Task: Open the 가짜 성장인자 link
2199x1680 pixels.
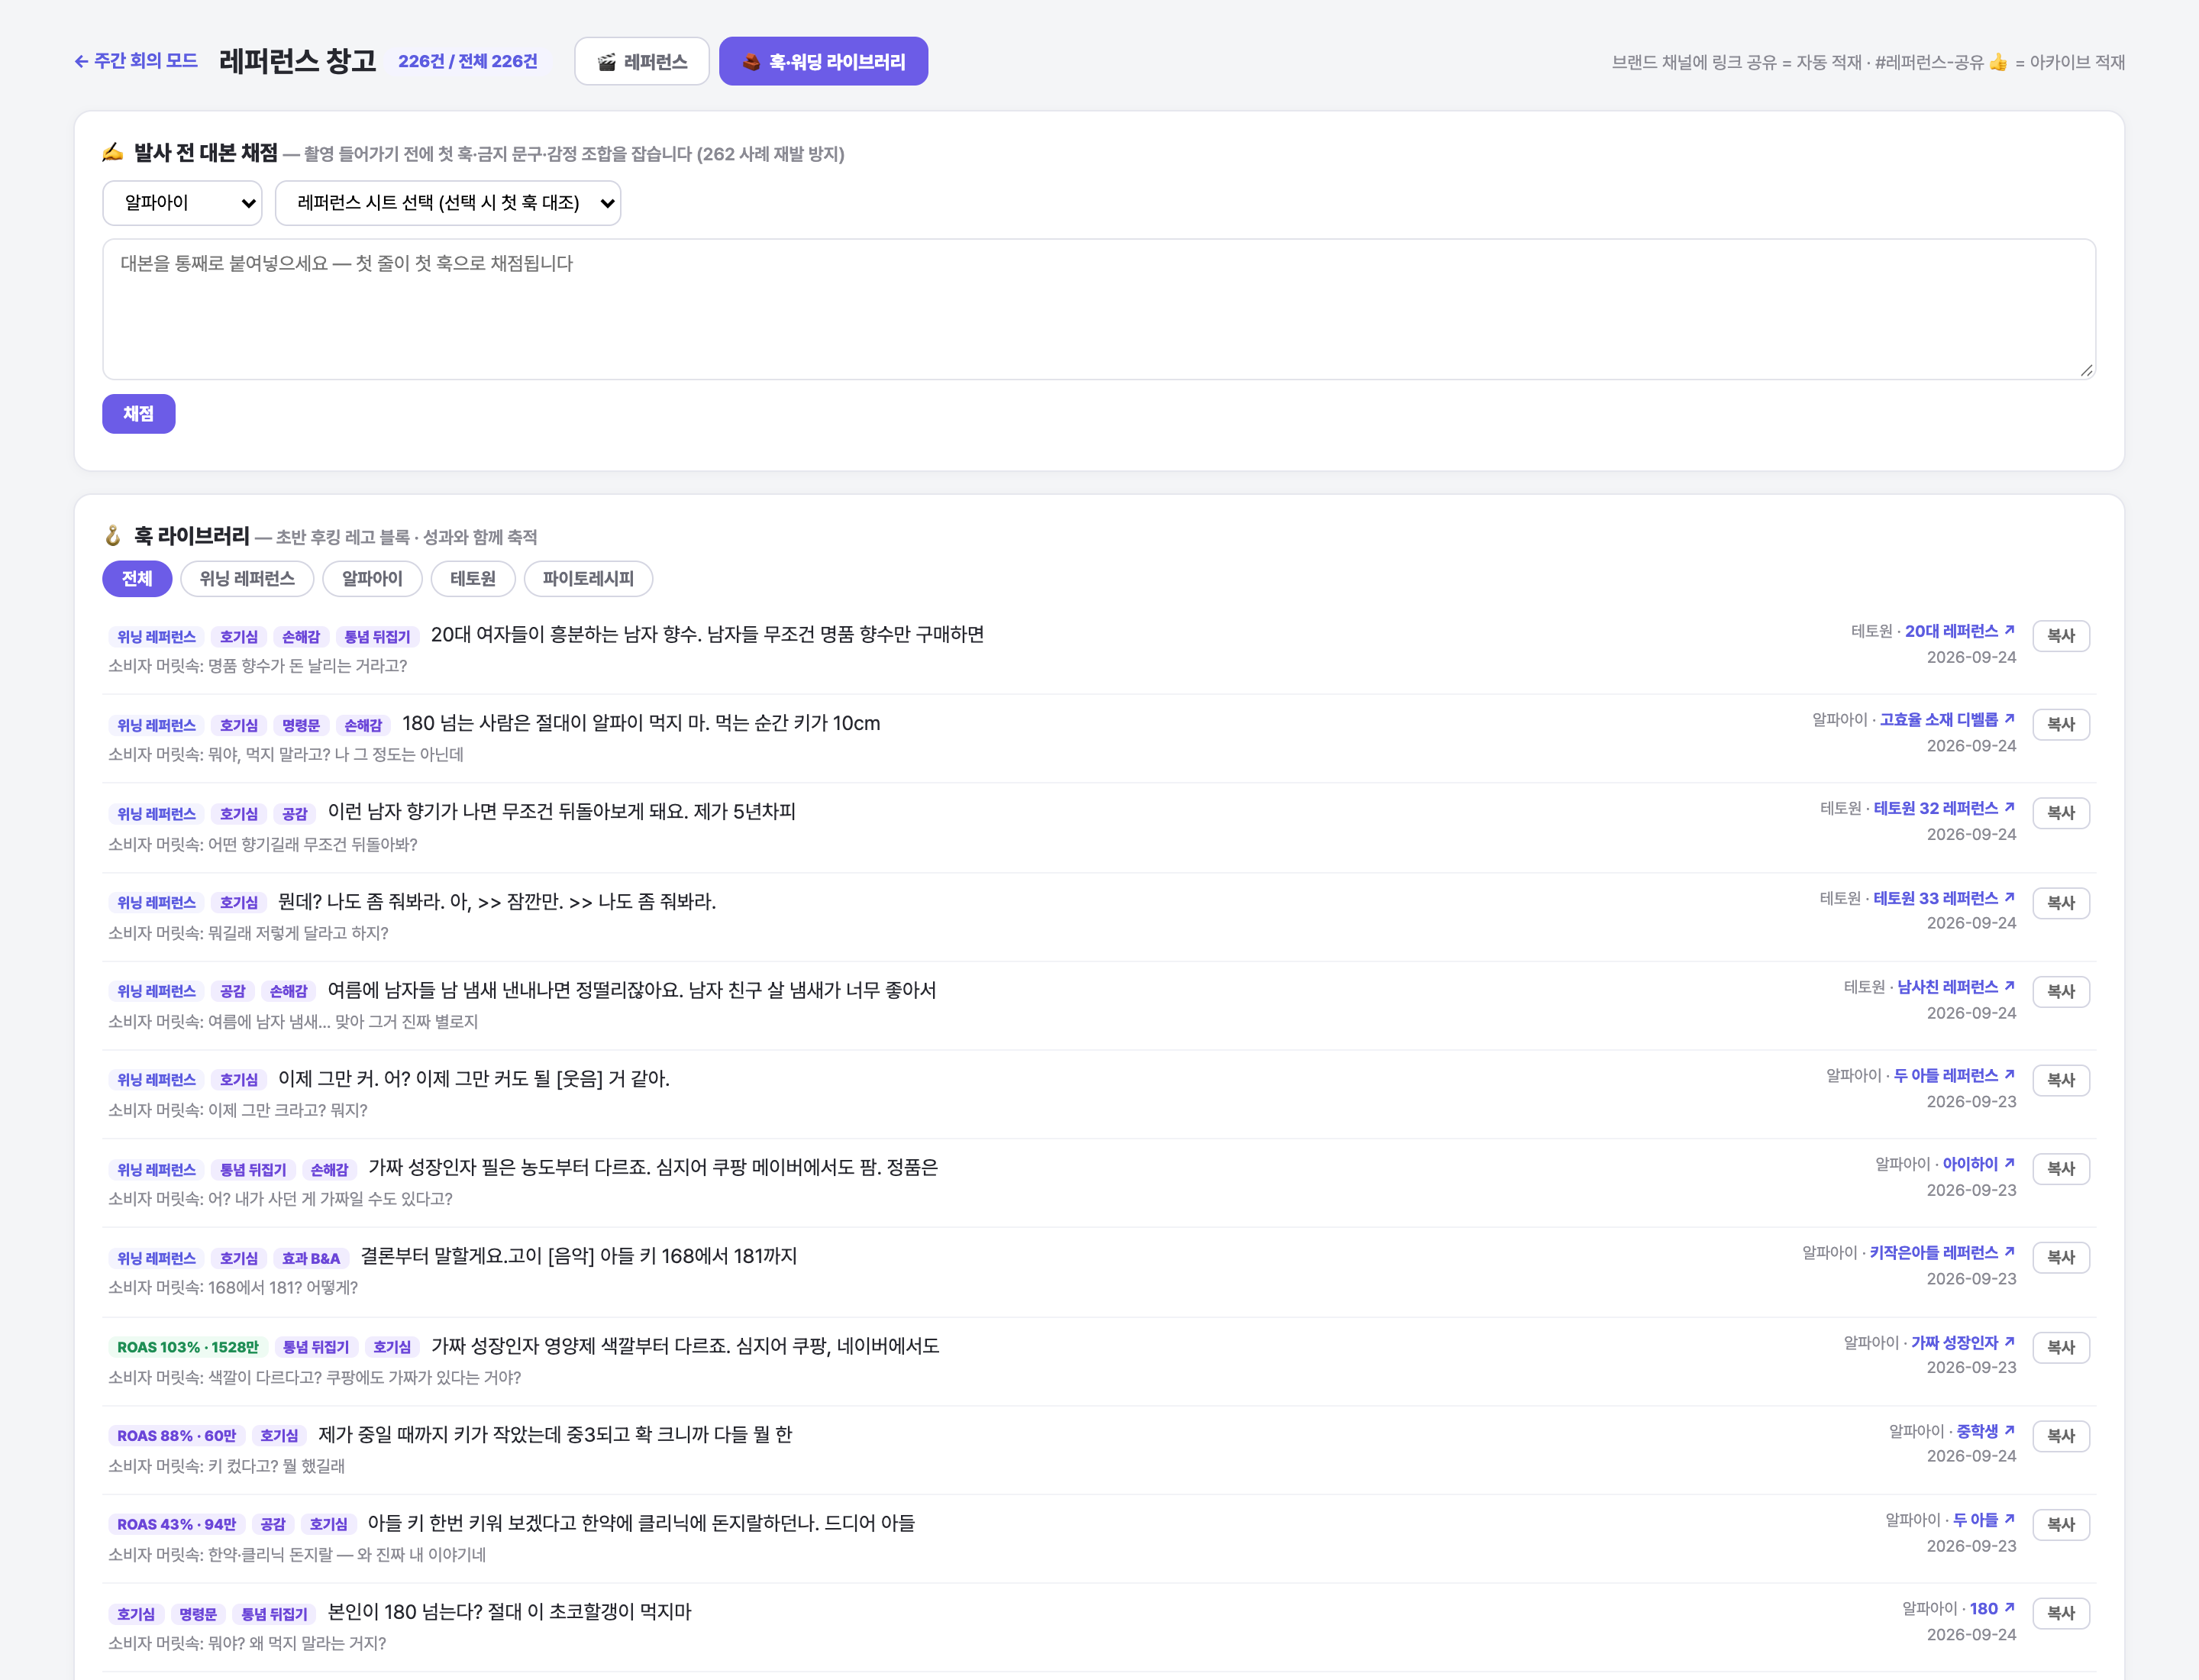Action: click(x=1963, y=1343)
